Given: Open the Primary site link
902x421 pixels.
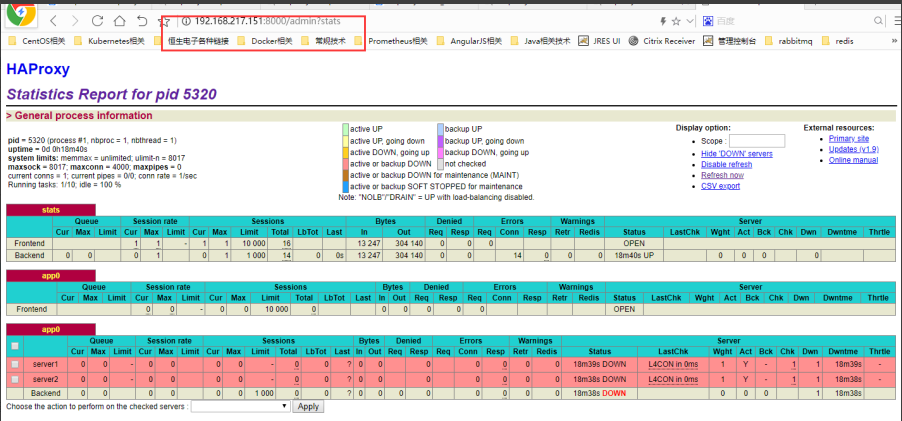Looking at the screenshot, I should coord(849,139).
